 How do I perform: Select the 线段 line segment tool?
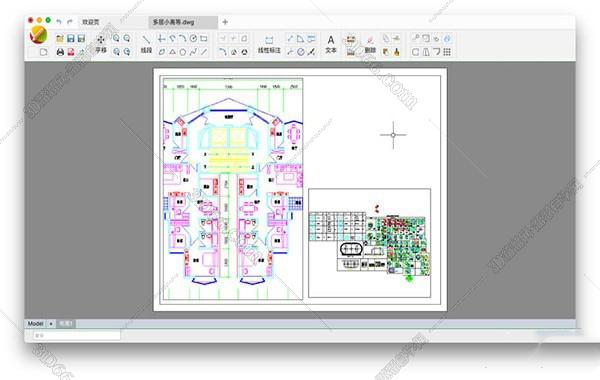(x=146, y=43)
